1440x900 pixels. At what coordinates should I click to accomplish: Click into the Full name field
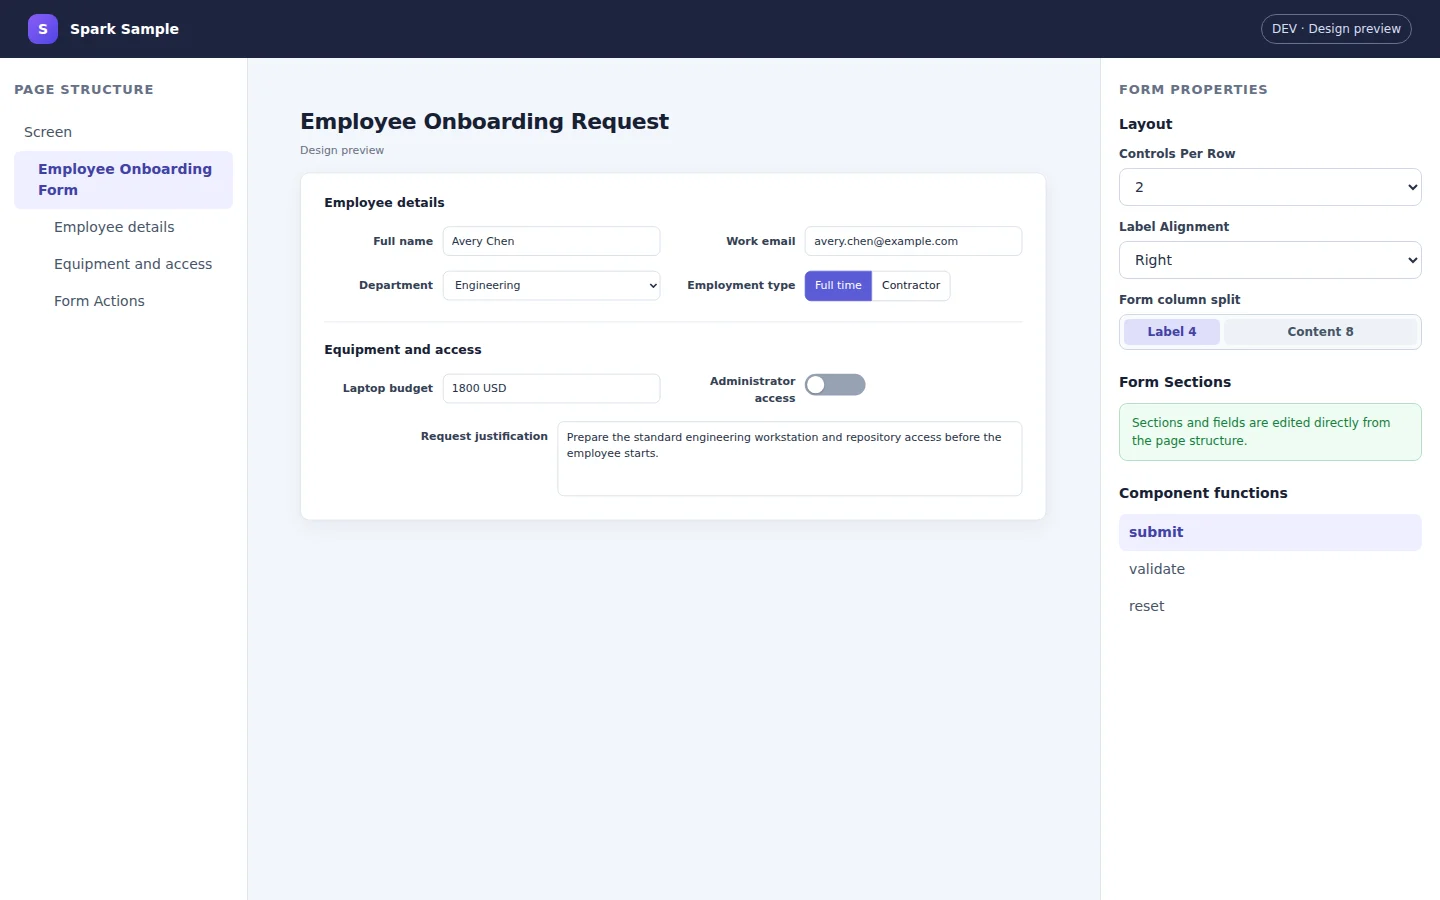point(551,241)
